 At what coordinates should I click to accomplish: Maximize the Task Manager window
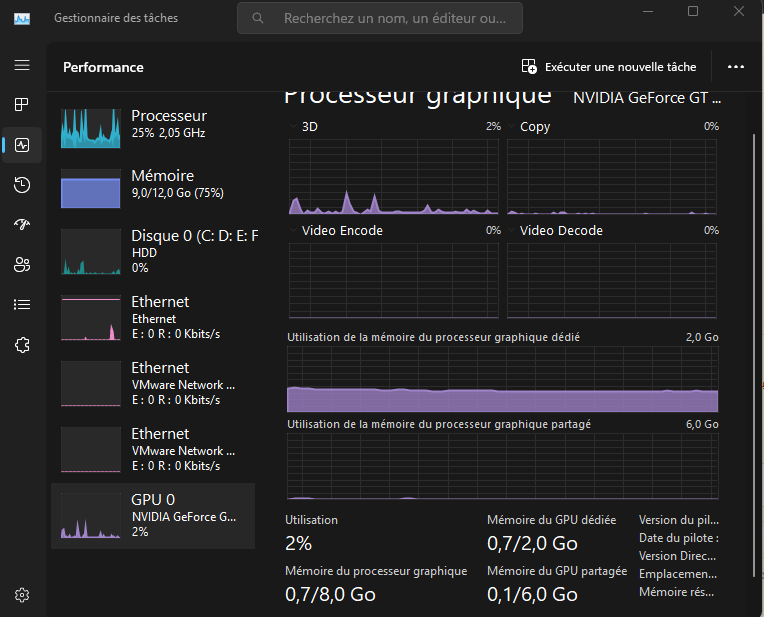(693, 11)
